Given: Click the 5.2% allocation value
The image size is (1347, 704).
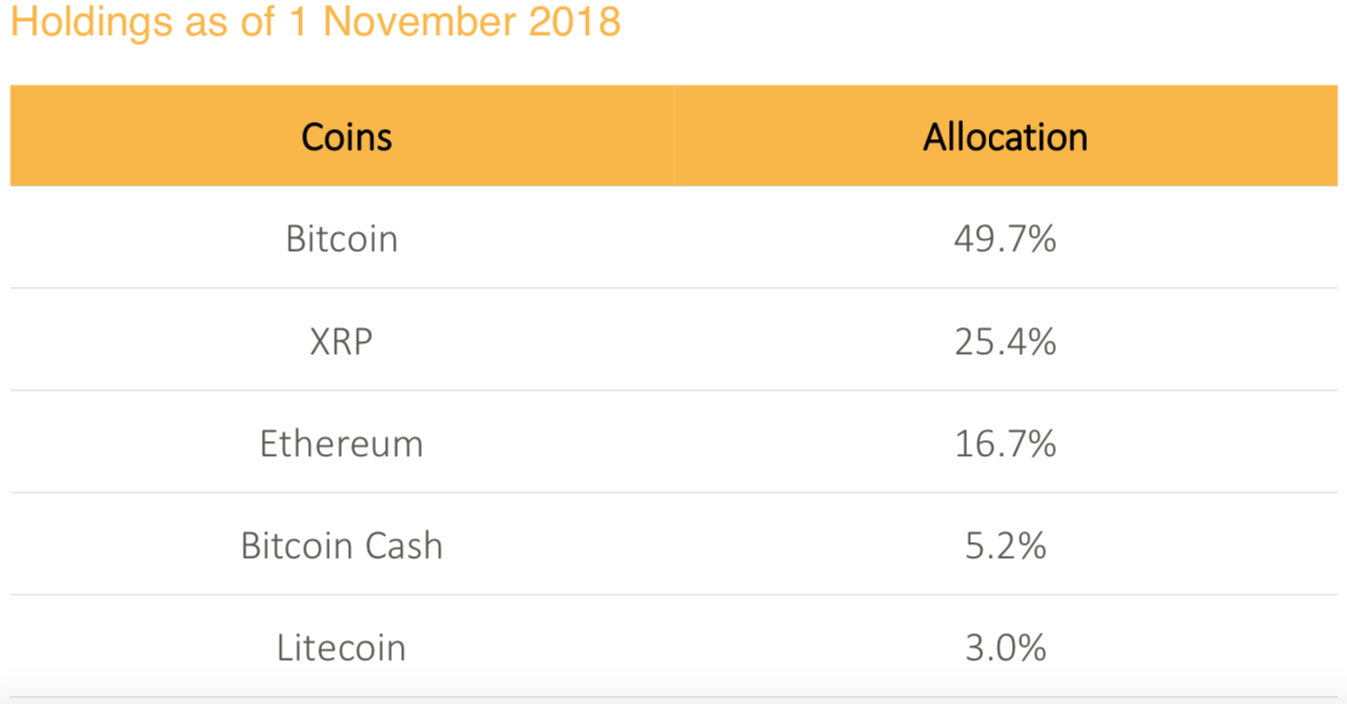Looking at the screenshot, I should coord(1005,545).
